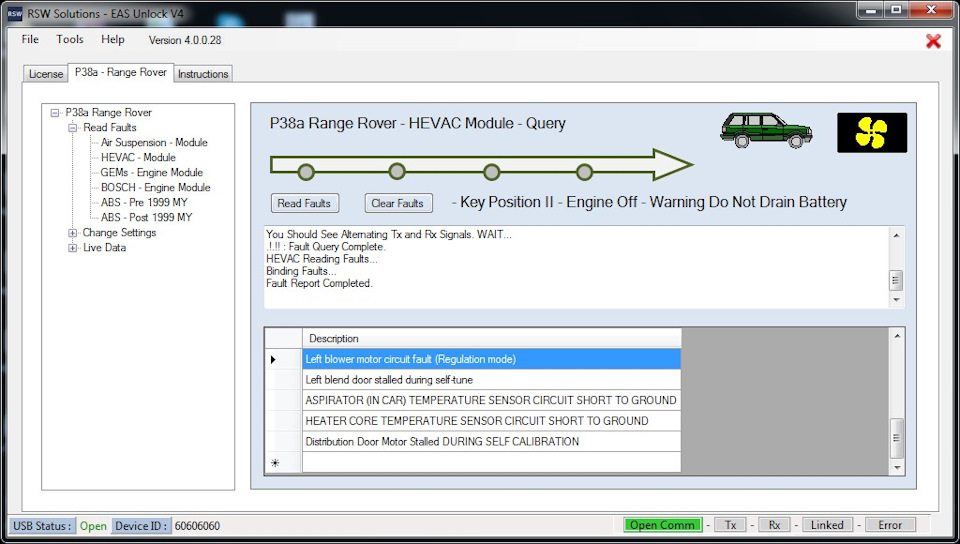Select ABS - Post 1999 MY item
The image size is (960, 544).
(147, 217)
